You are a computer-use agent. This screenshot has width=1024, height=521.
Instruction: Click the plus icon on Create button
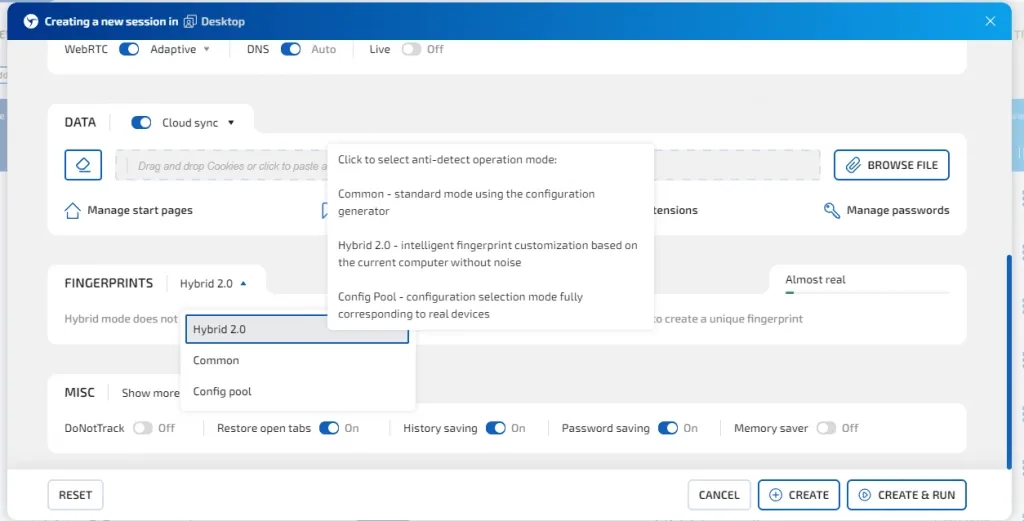click(x=775, y=495)
